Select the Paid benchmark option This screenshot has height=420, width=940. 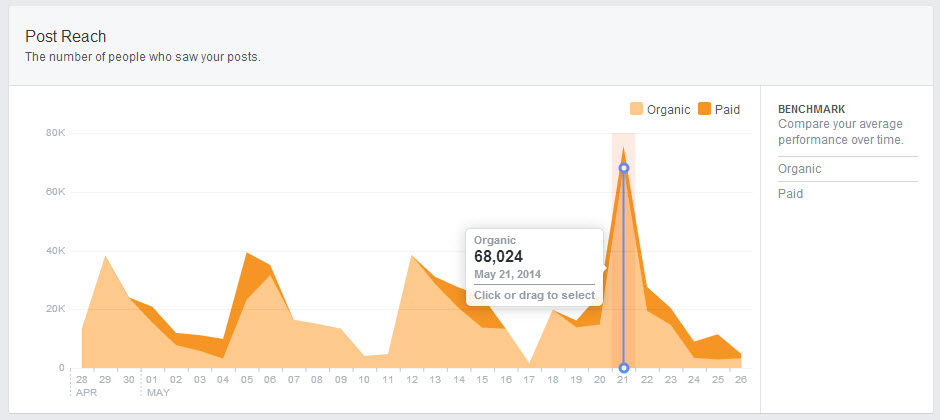(790, 194)
